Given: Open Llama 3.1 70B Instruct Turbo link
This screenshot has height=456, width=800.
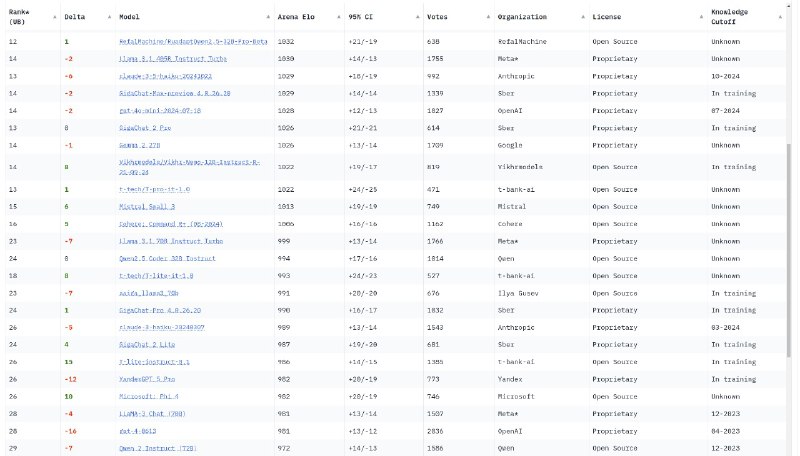Looking at the screenshot, I should pos(171,241).
